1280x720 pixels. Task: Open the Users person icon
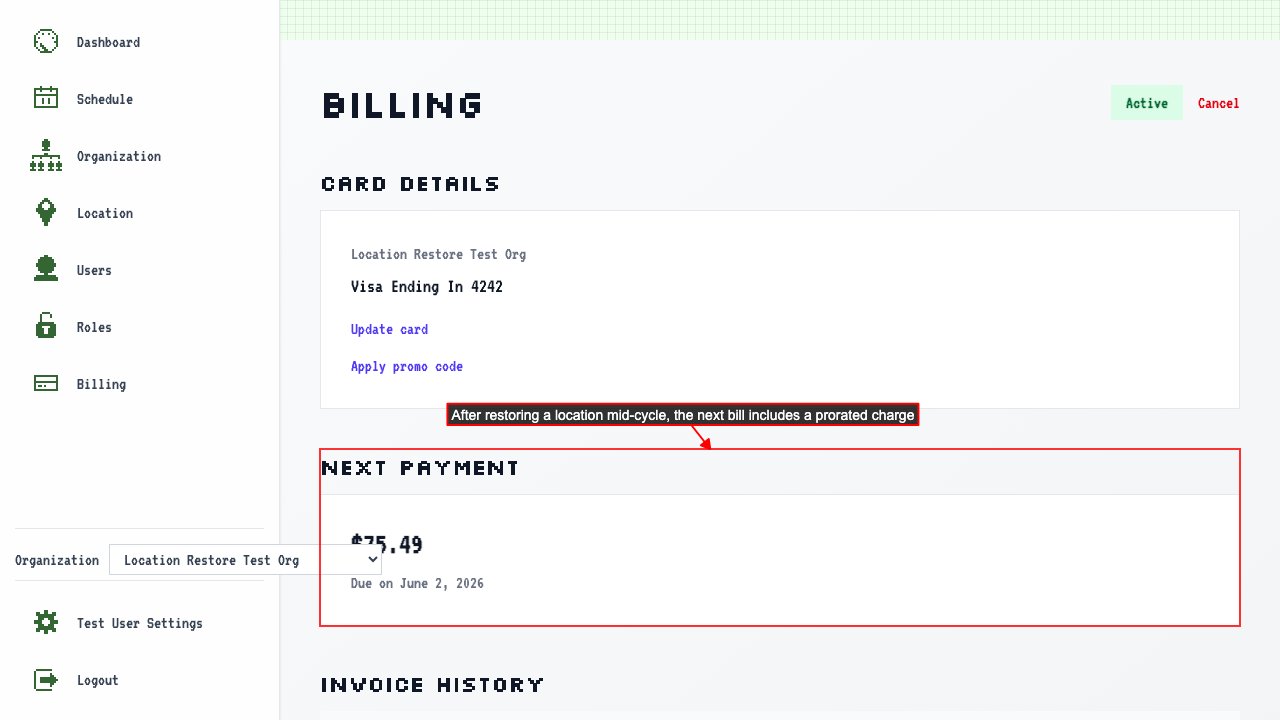point(46,269)
